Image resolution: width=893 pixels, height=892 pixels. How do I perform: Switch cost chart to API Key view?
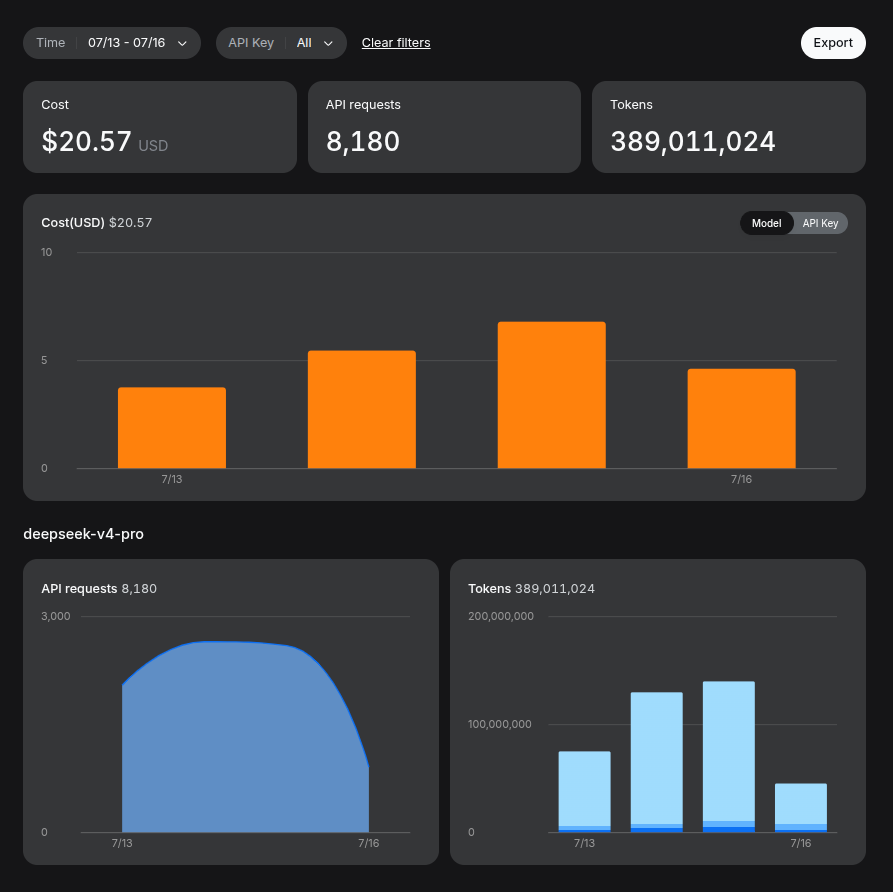[x=820, y=223]
